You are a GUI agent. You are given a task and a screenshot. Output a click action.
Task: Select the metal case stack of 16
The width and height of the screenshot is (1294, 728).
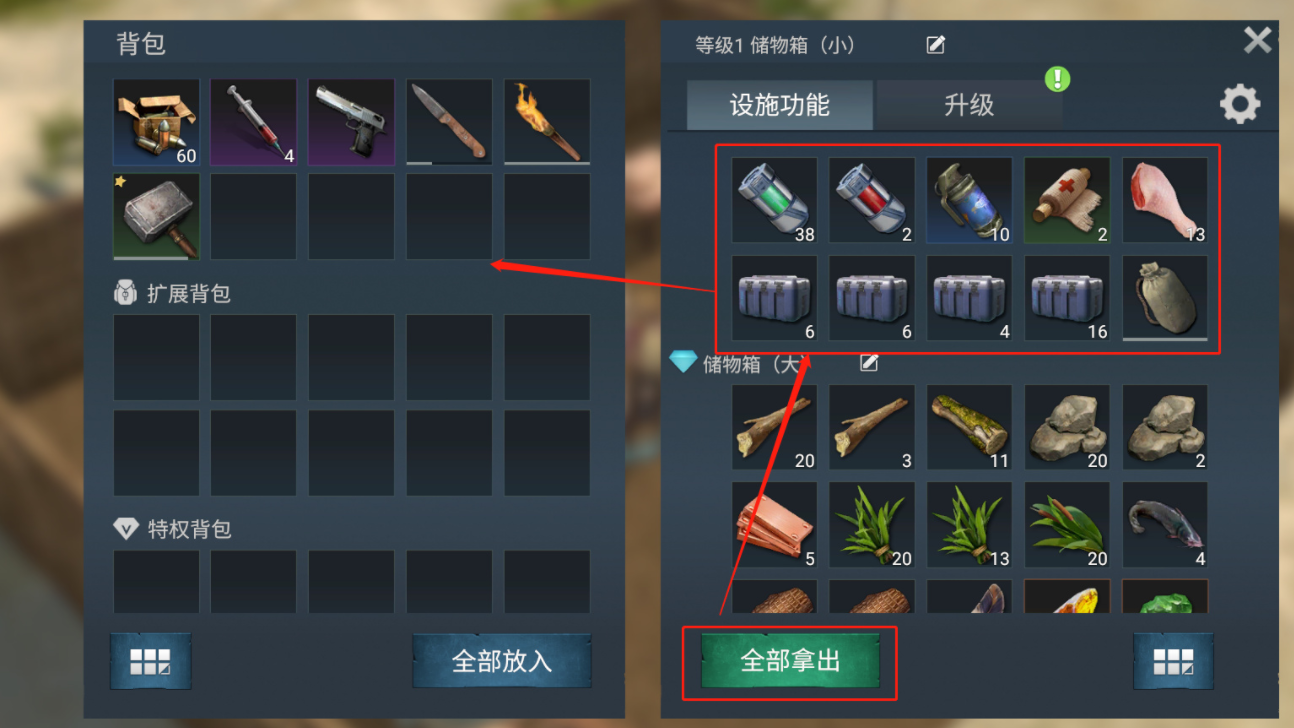(1067, 299)
